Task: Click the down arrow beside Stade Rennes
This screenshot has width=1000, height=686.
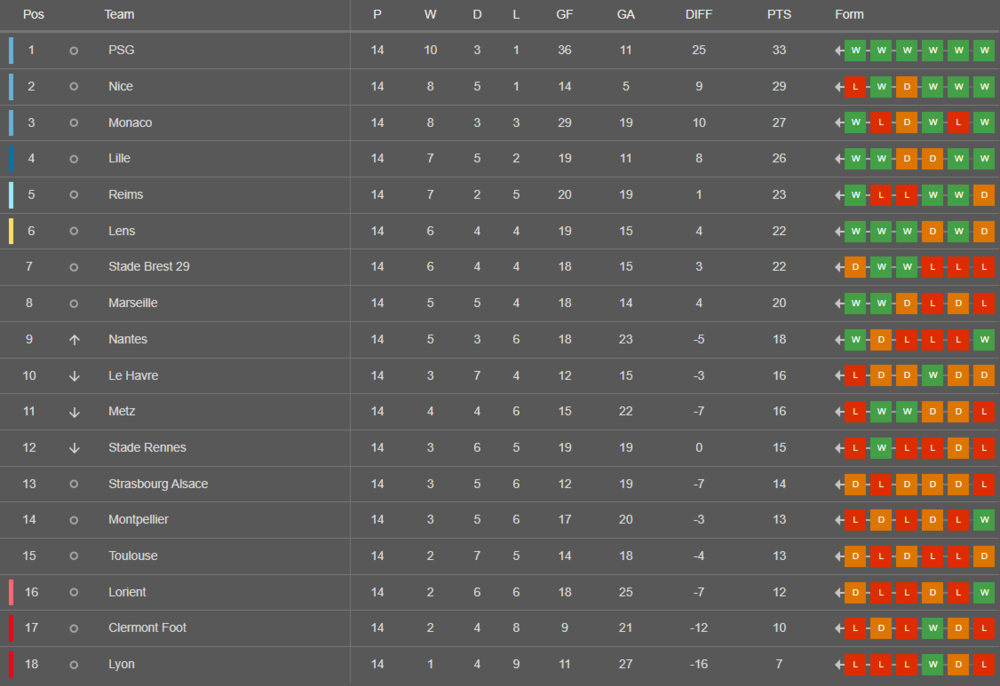Action: [x=74, y=448]
